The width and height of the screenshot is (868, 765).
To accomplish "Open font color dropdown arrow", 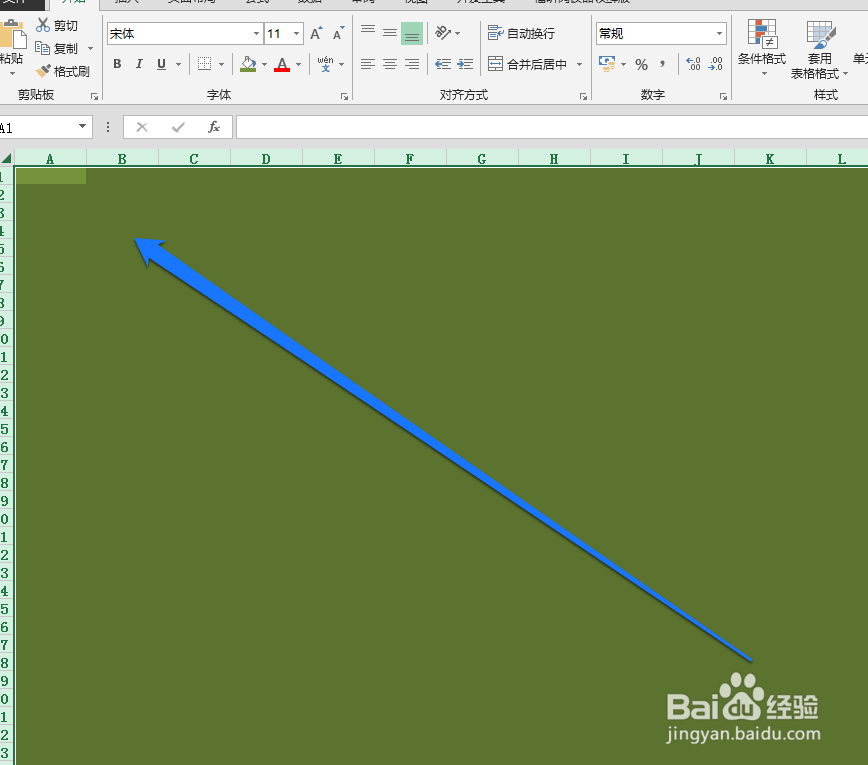I will pyautogui.click(x=298, y=64).
